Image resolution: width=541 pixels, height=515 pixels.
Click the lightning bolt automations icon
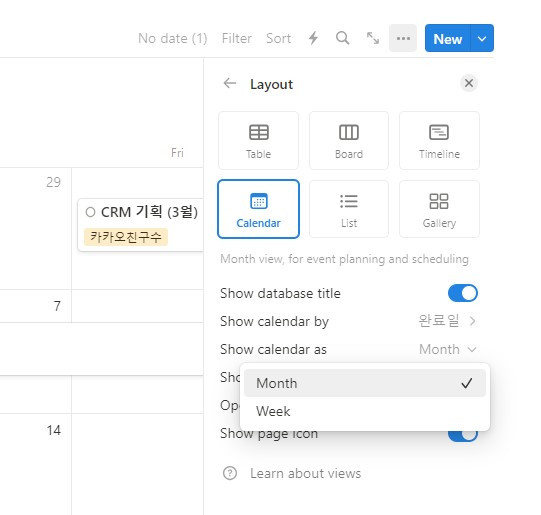(313, 38)
